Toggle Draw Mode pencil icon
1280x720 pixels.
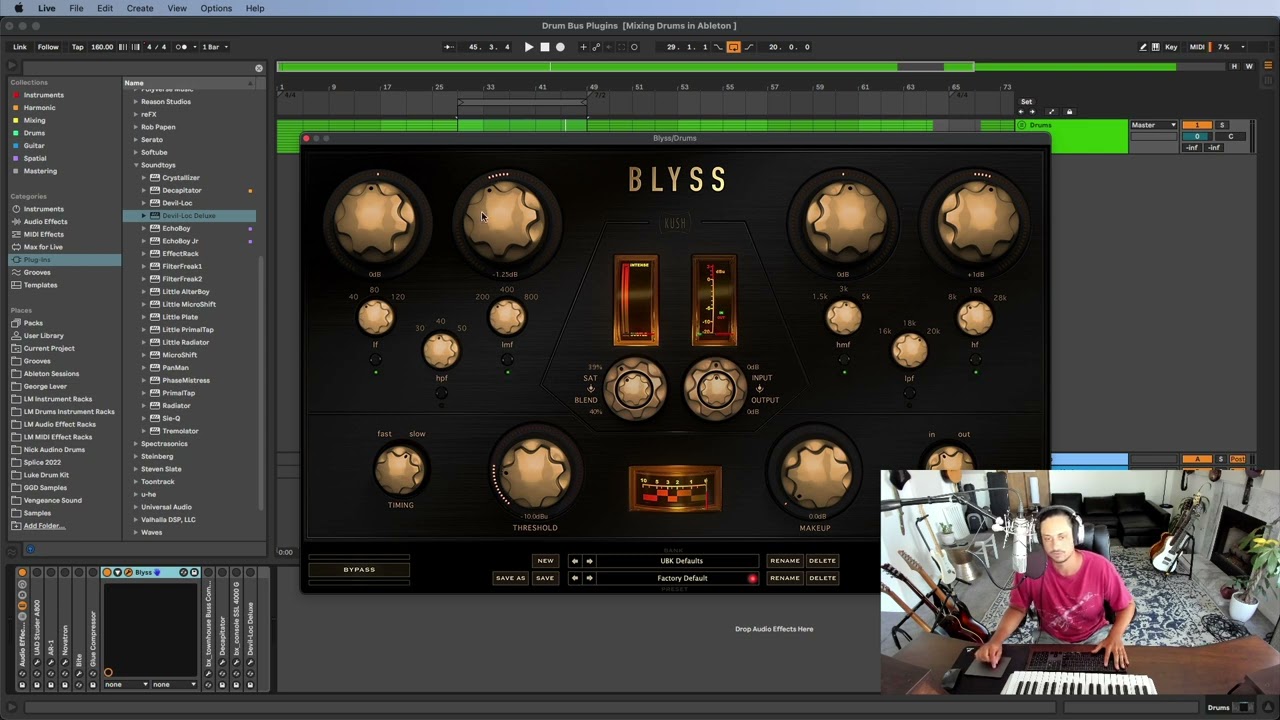[x=1143, y=47]
